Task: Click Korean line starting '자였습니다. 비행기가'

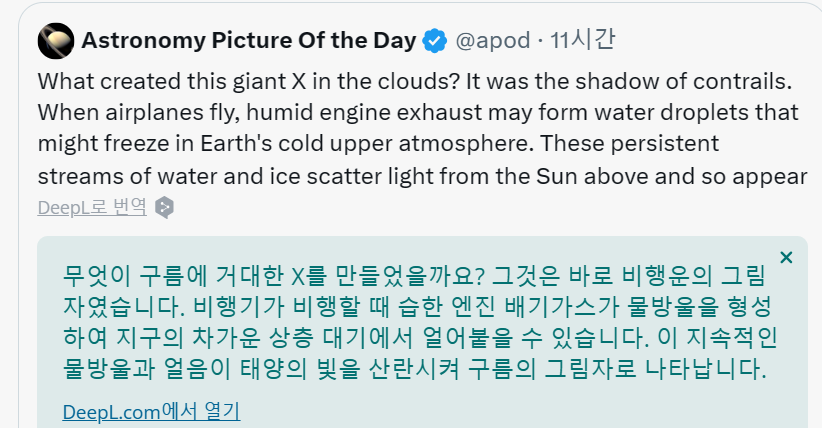Action: [417, 307]
